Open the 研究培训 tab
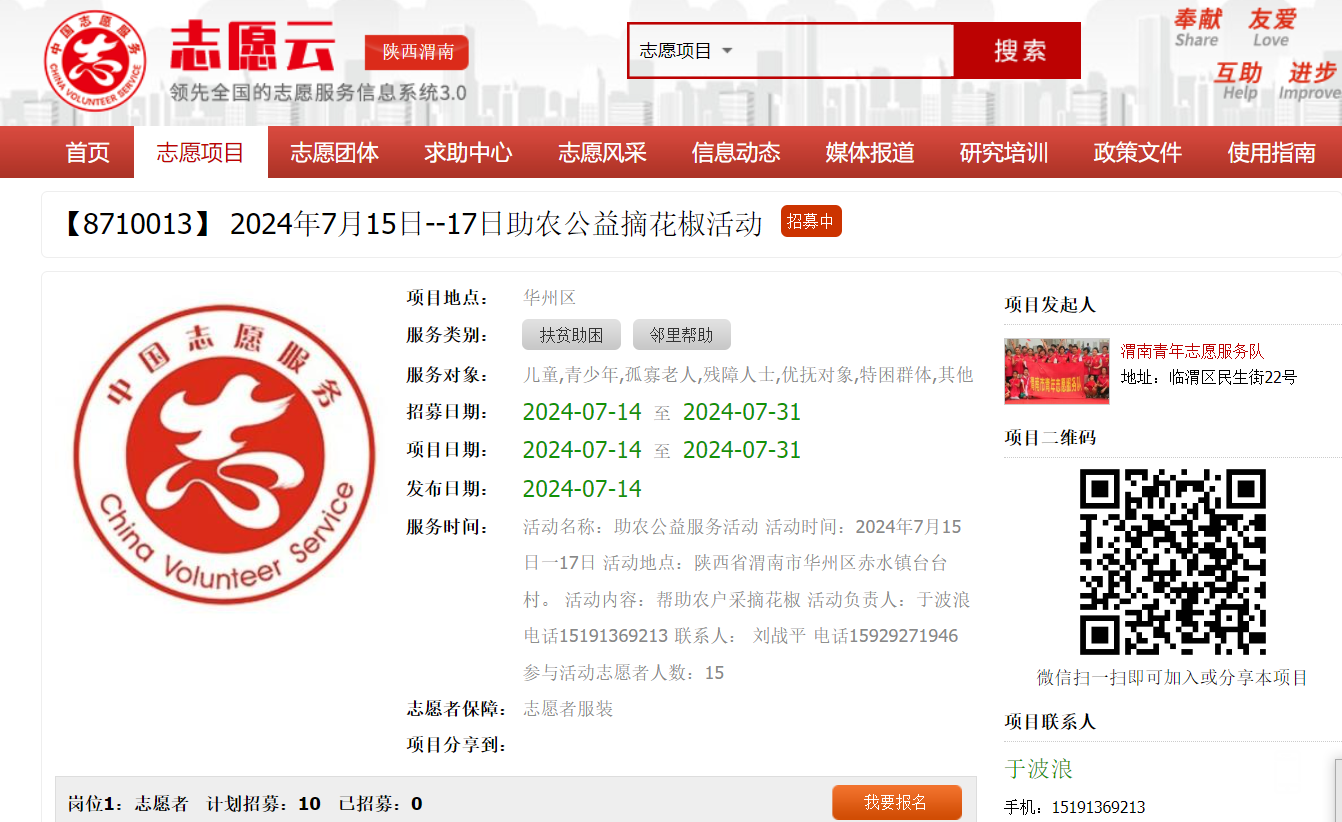Viewport: 1342px width, 822px height. click(1004, 153)
